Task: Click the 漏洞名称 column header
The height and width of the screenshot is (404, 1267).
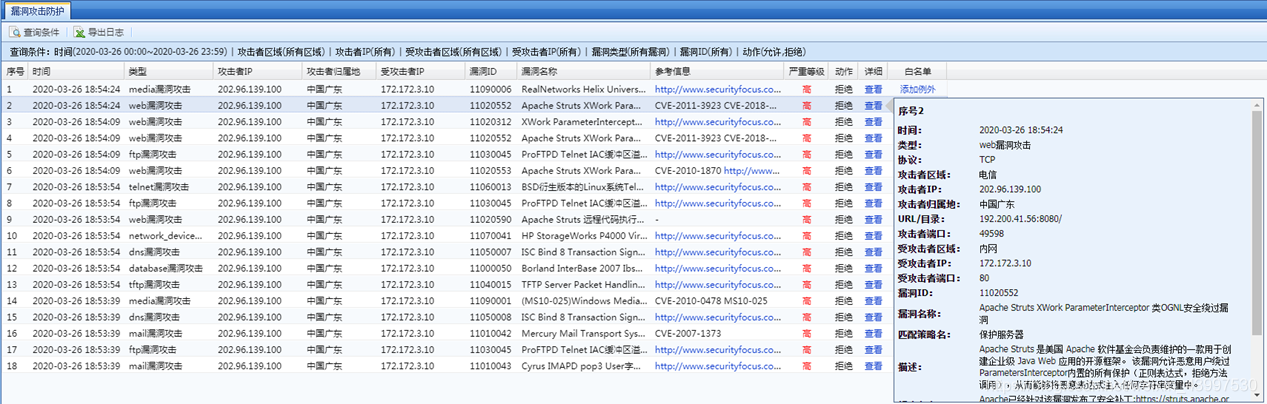Action: [539, 72]
